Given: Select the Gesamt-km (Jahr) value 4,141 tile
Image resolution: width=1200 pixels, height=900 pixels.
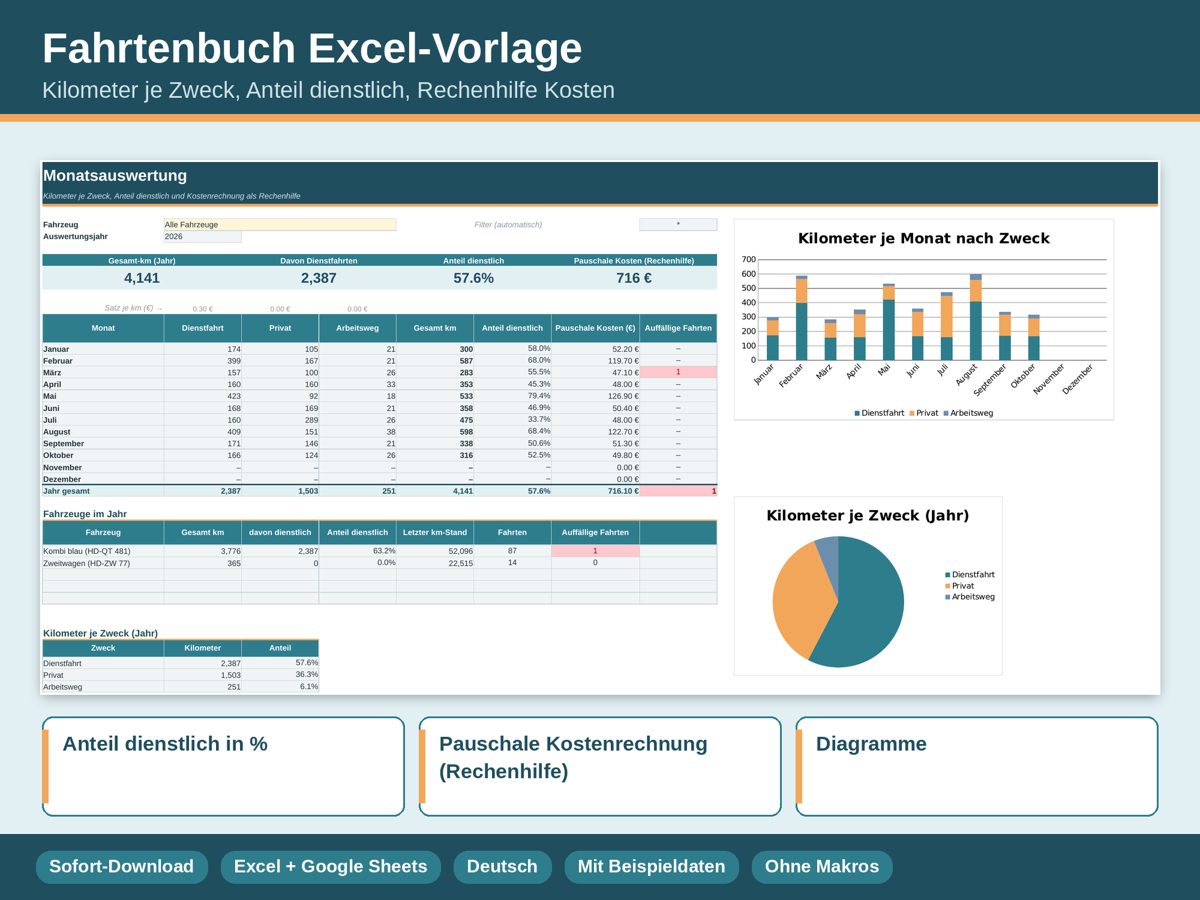Looking at the screenshot, I should point(142,278).
